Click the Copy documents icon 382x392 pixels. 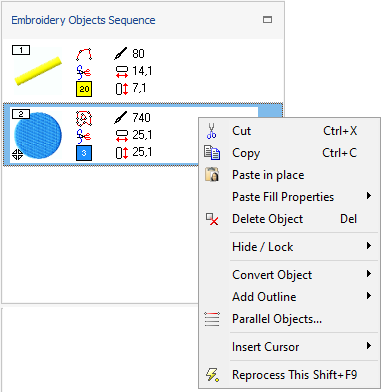point(212,153)
